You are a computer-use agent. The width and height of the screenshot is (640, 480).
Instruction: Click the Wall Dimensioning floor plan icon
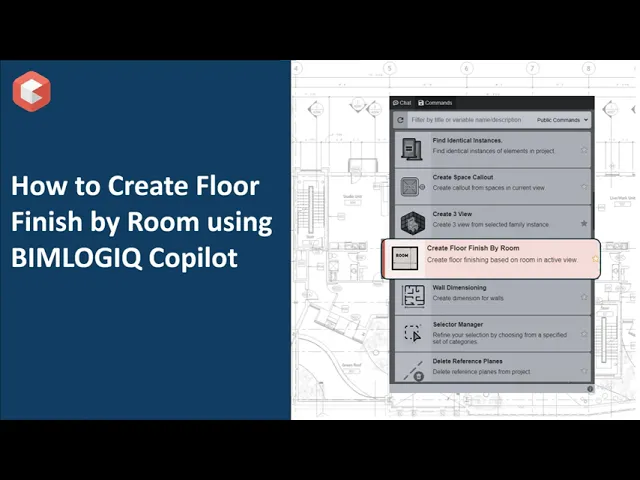[x=413, y=296]
